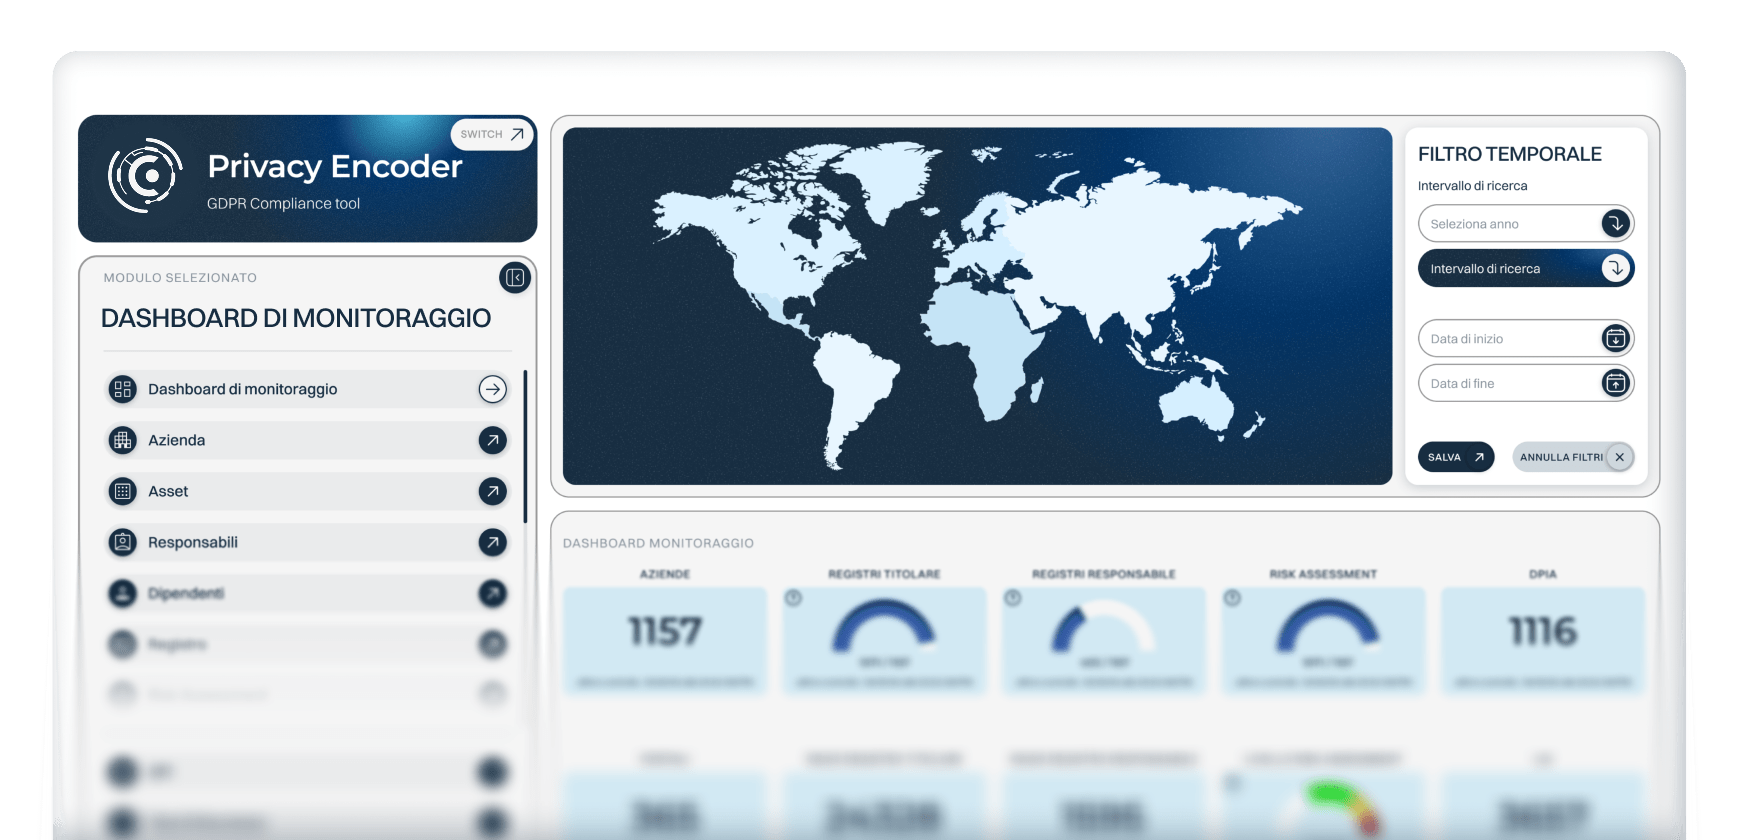
Task: Click the FILTRO TEMPORALE heading
Action: 1509,154
